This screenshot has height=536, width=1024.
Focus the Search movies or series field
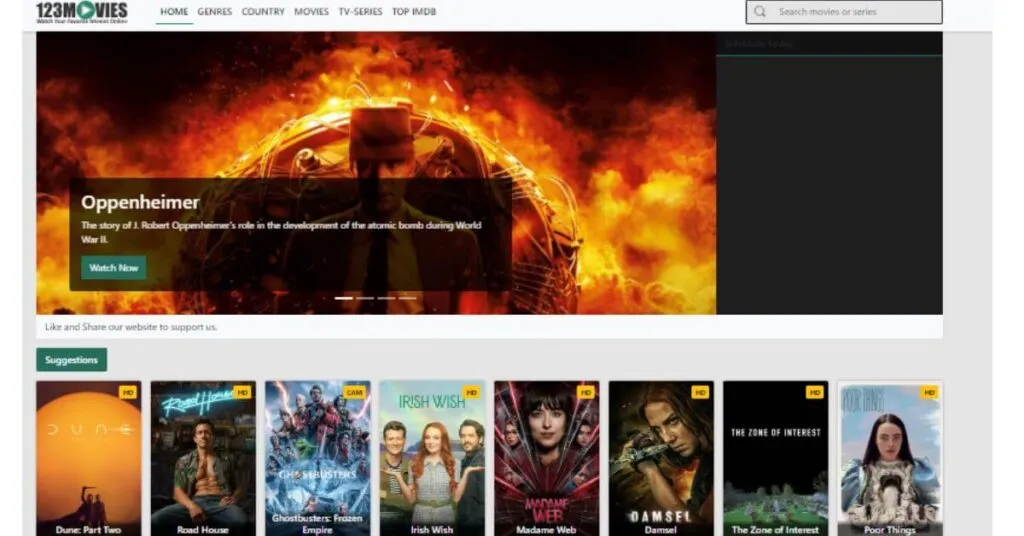[x=844, y=12]
